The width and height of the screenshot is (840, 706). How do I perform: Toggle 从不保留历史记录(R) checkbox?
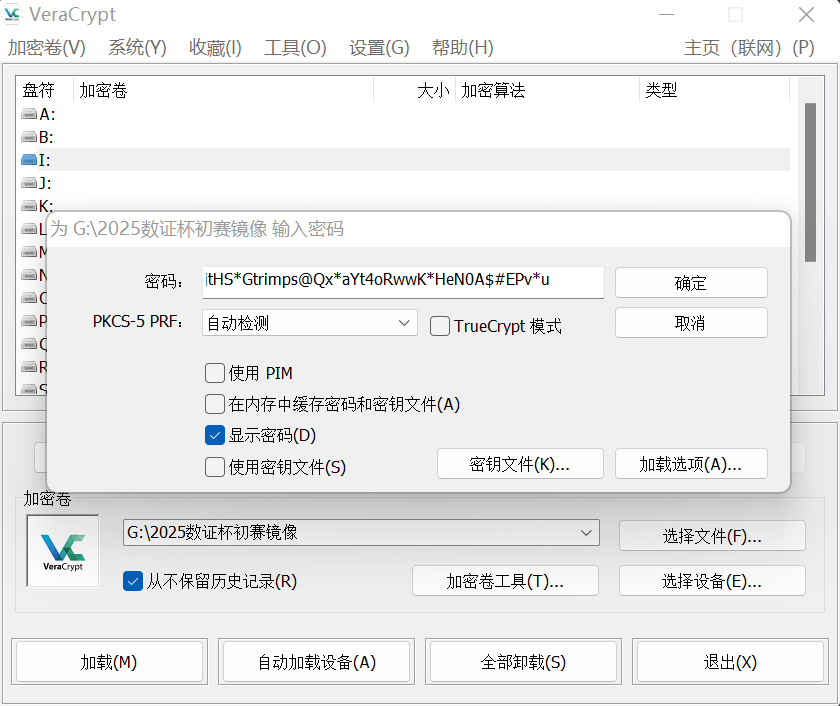point(133,581)
